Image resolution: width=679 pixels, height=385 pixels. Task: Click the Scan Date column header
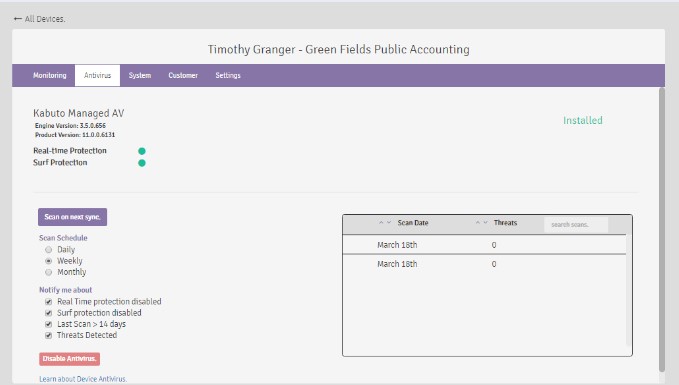[413, 223]
